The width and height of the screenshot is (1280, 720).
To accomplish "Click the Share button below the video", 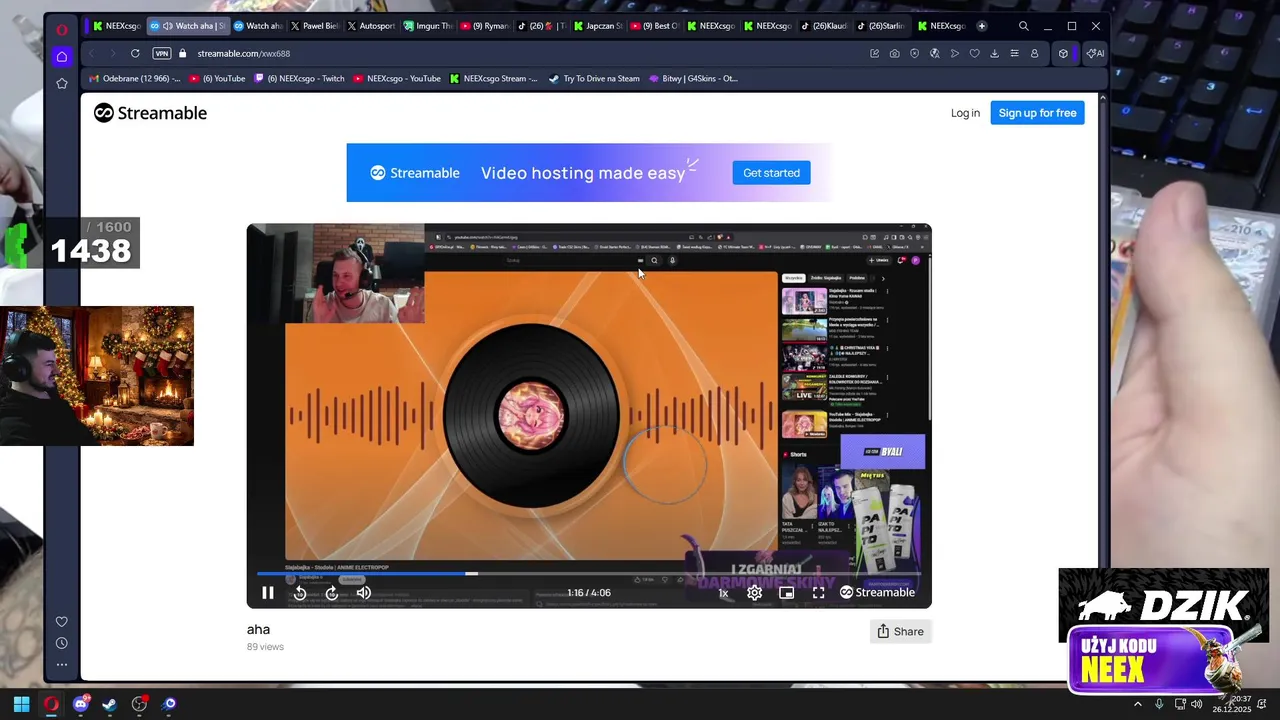I will pos(900,631).
